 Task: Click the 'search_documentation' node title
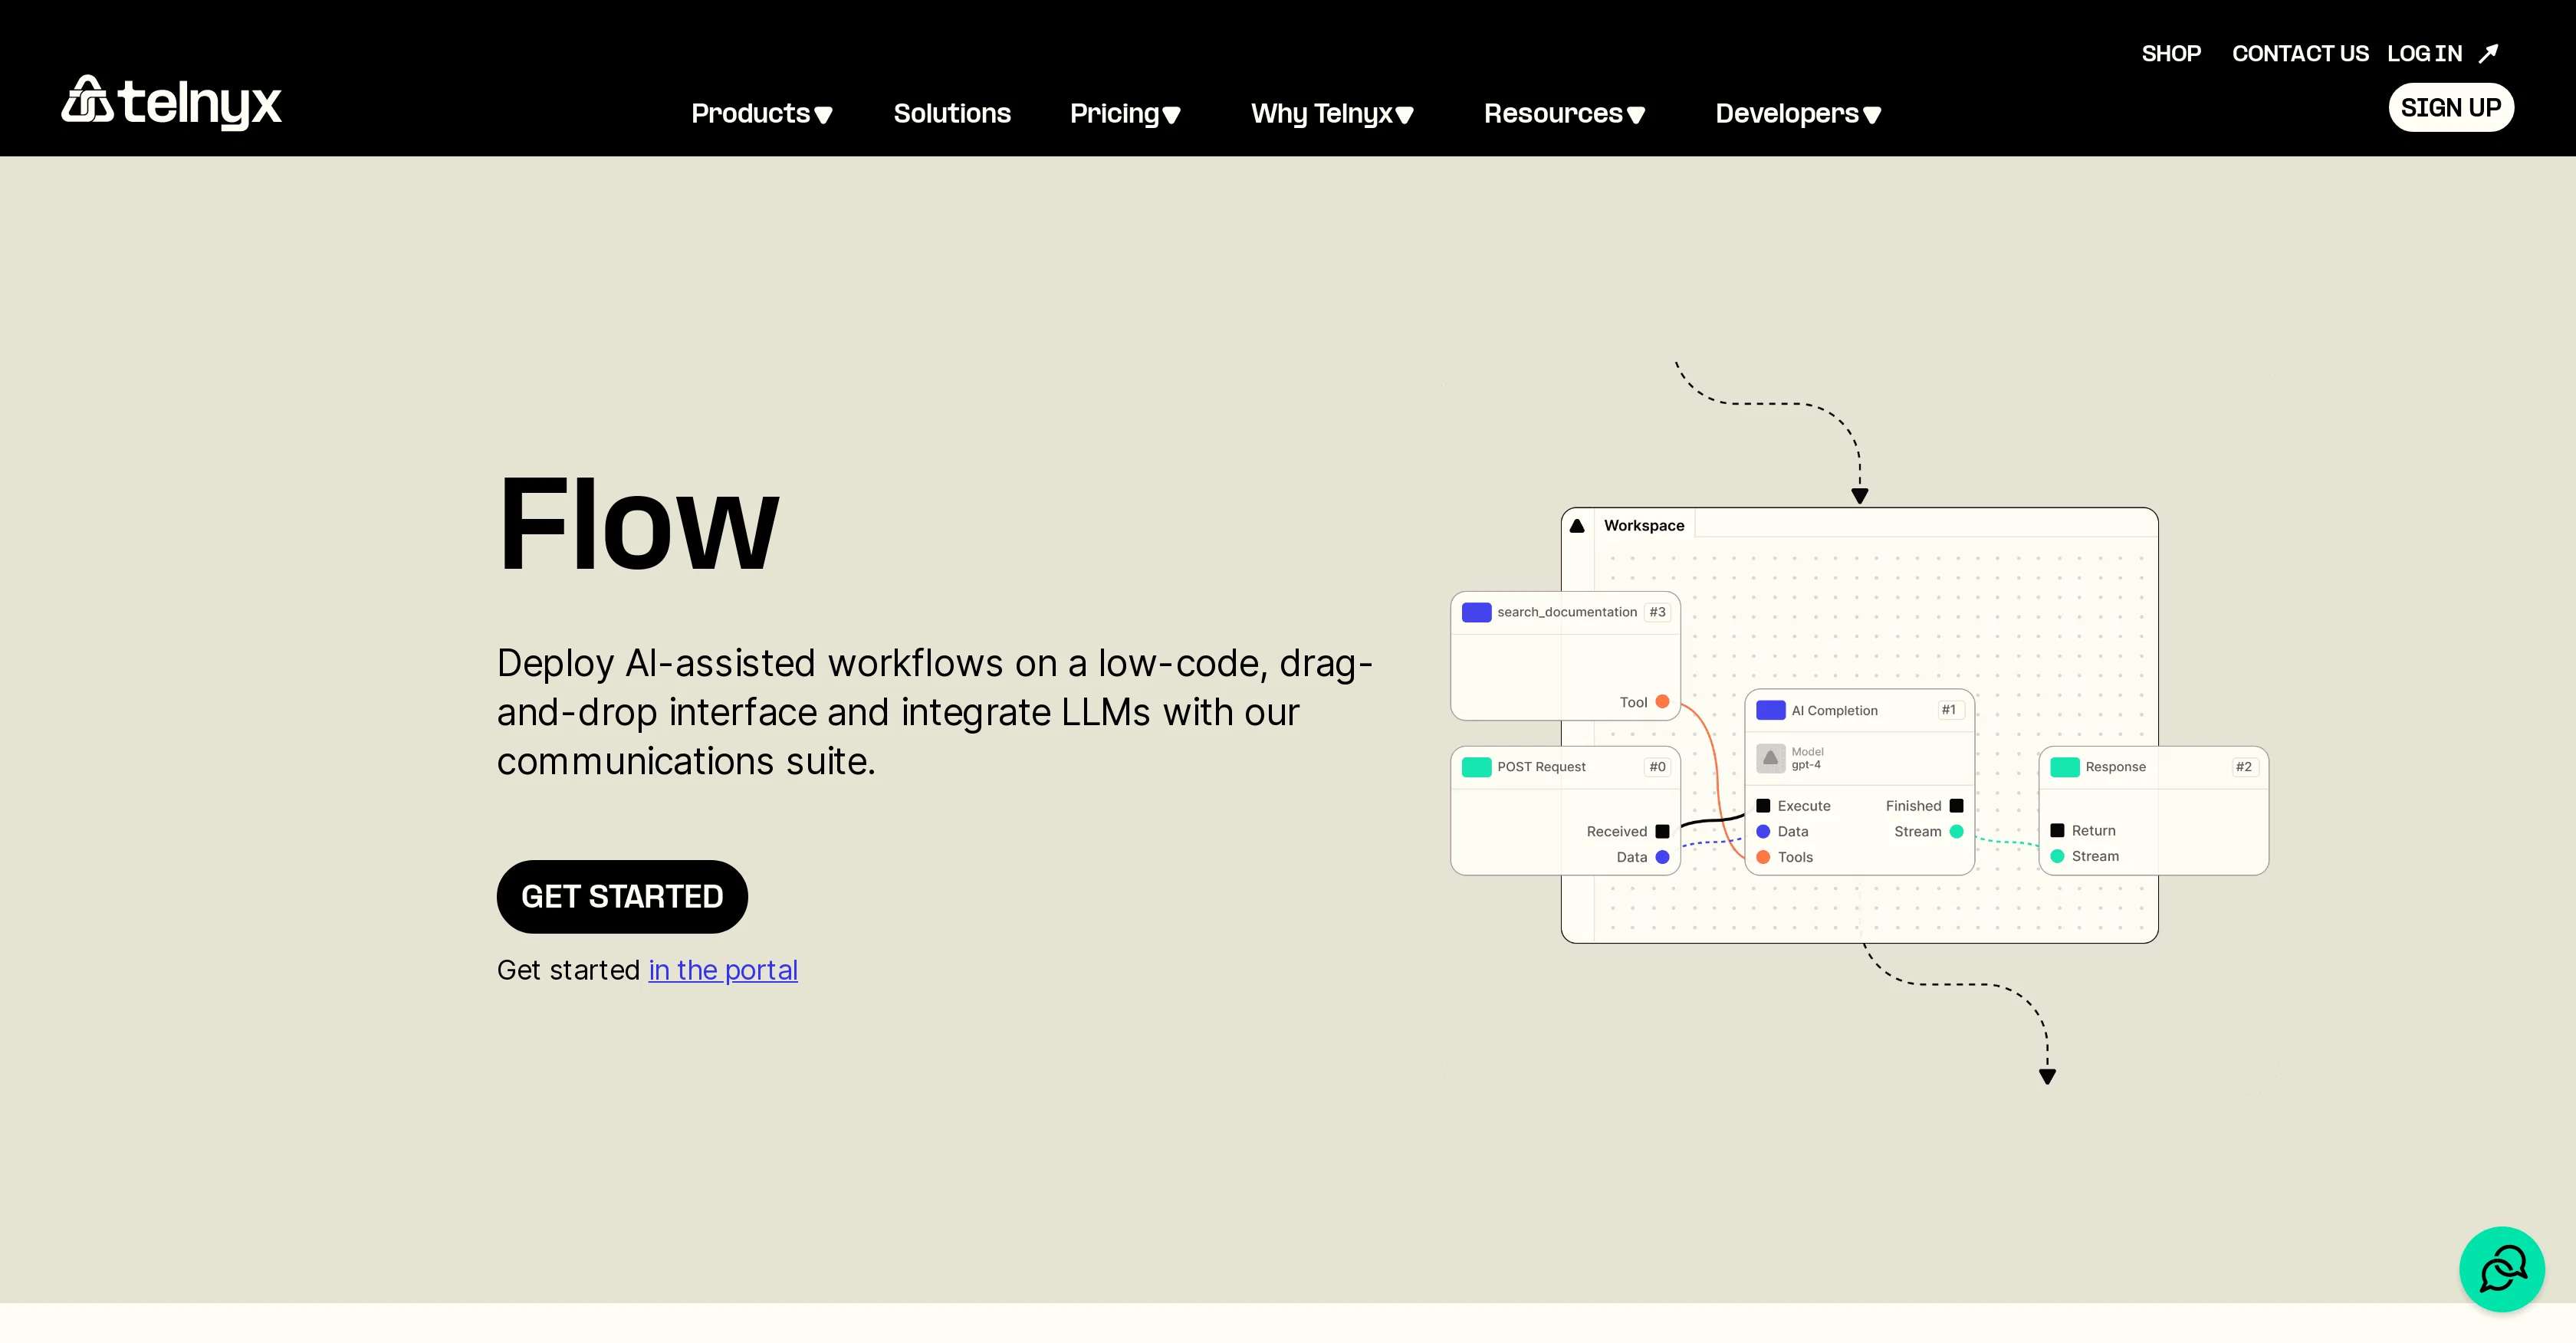pos(1567,612)
